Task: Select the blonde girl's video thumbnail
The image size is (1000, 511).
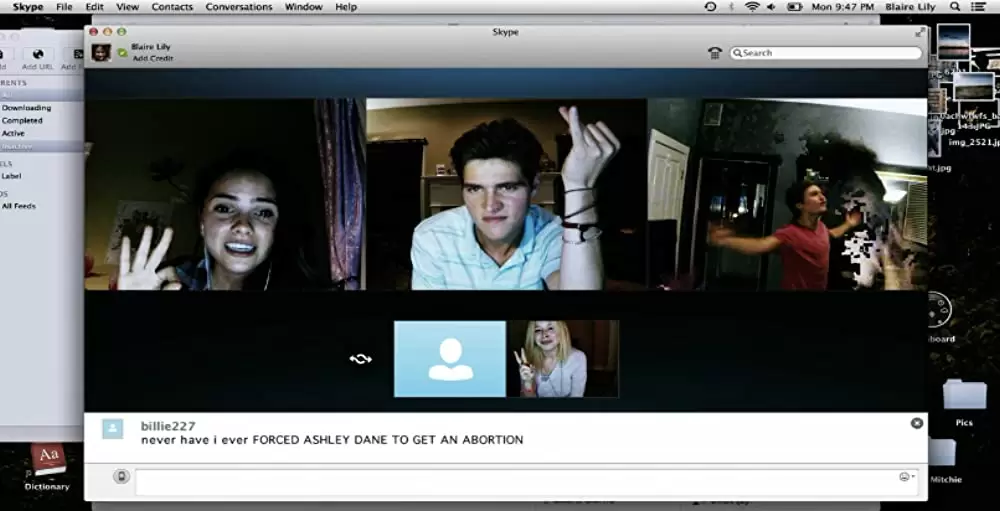Action: pos(563,358)
